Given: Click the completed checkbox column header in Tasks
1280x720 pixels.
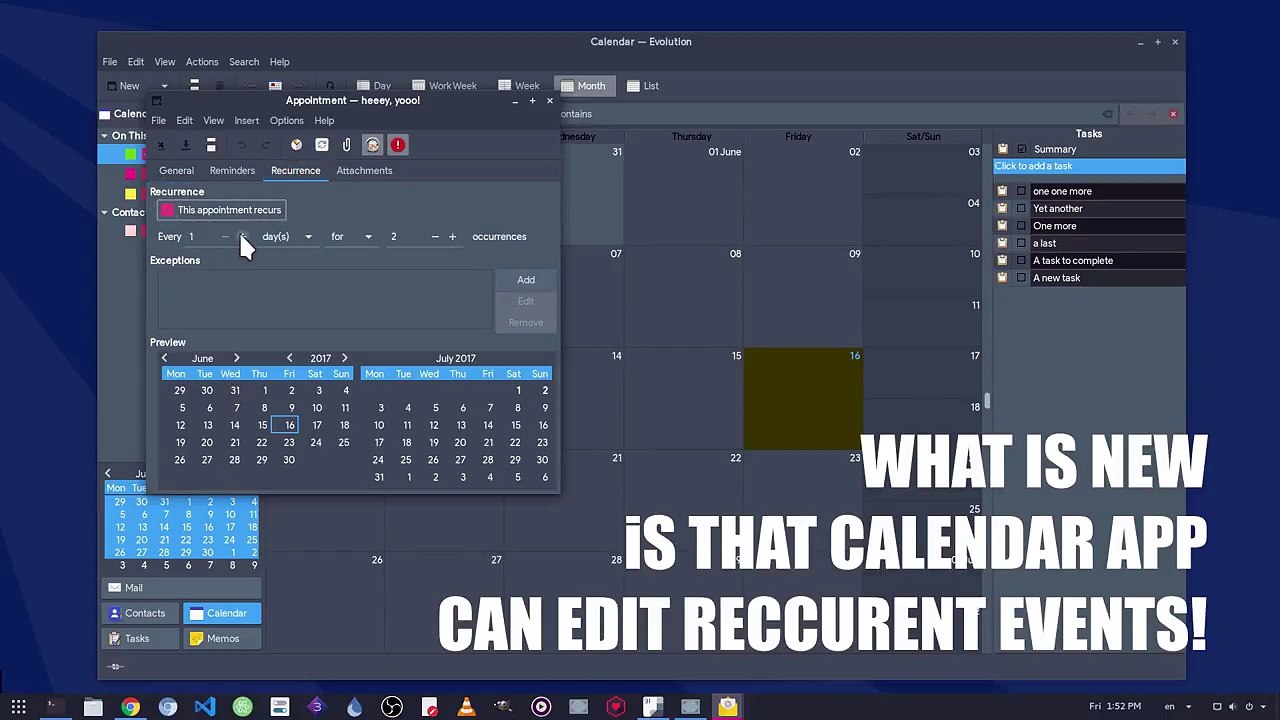Looking at the screenshot, I should point(1021,149).
